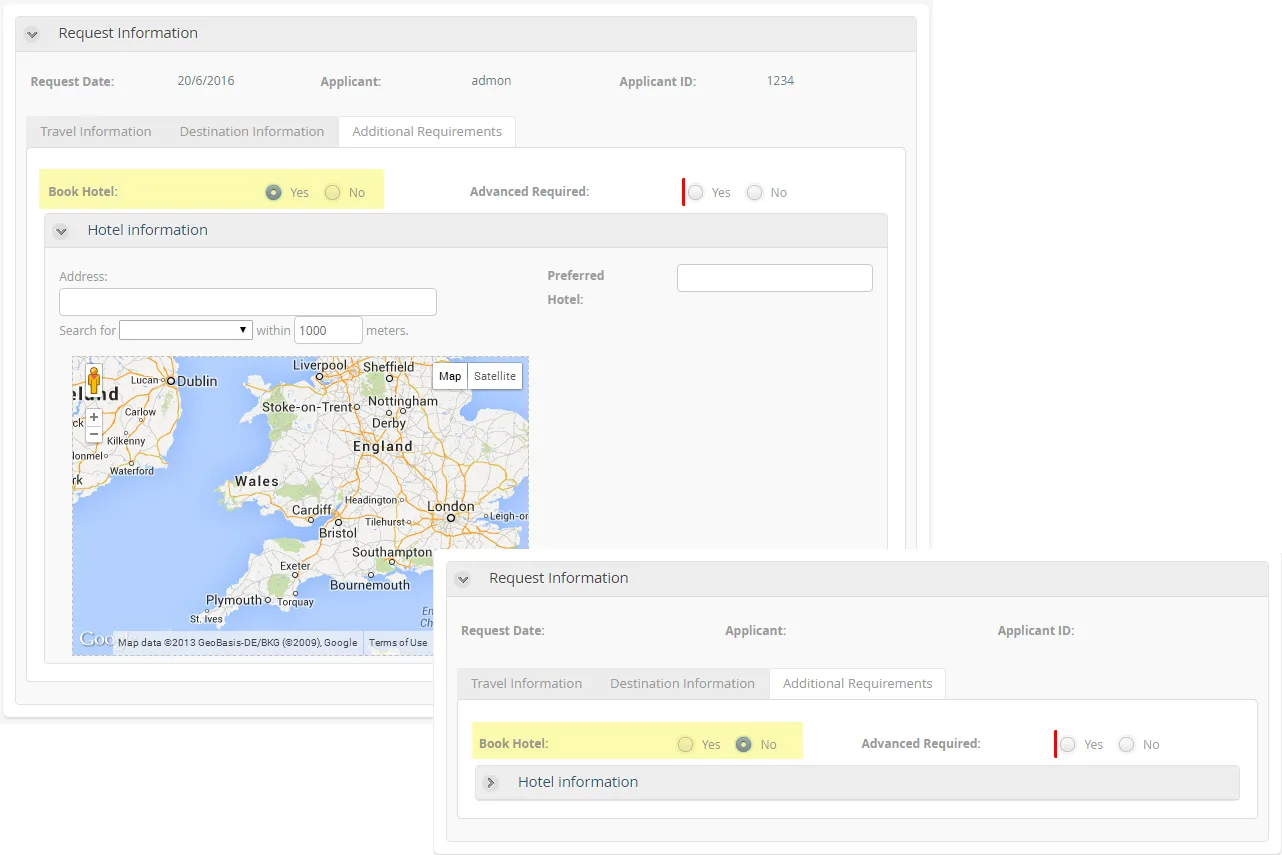
Task: Expand the collapsed Hotel information arrow icon
Action: click(x=491, y=783)
